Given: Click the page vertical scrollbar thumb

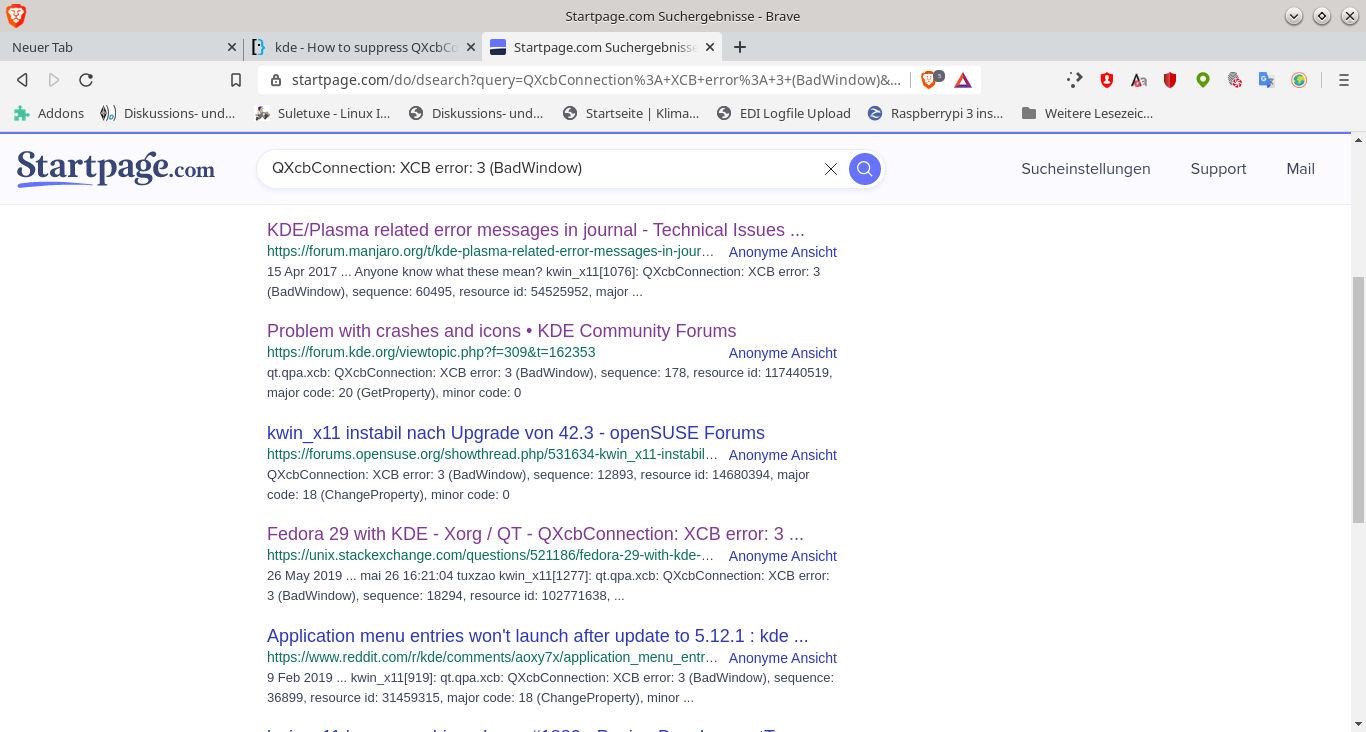Looking at the screenshot, I should (x=1358, y=400).
